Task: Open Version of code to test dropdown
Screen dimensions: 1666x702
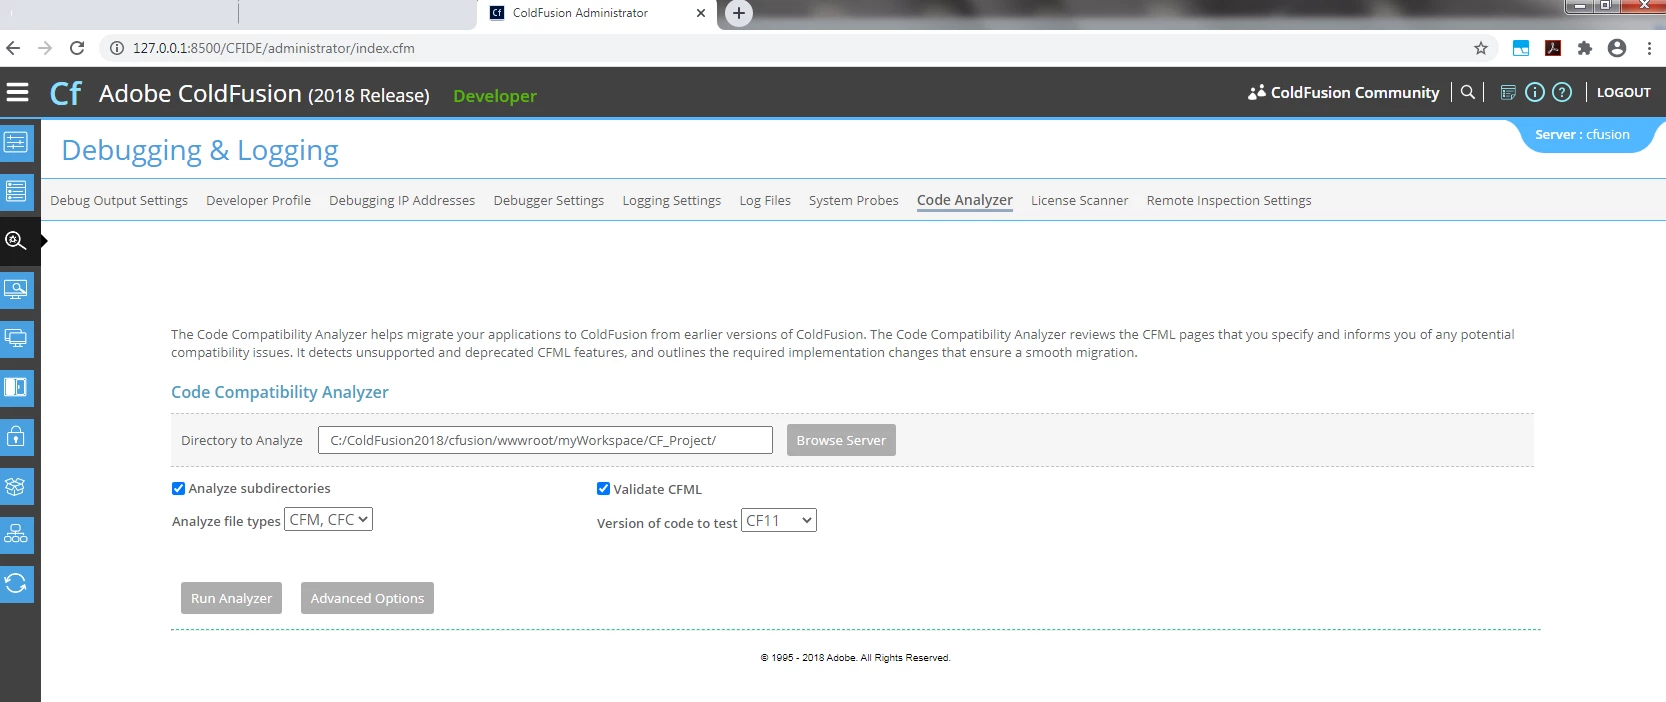Action: pos(779,520)
